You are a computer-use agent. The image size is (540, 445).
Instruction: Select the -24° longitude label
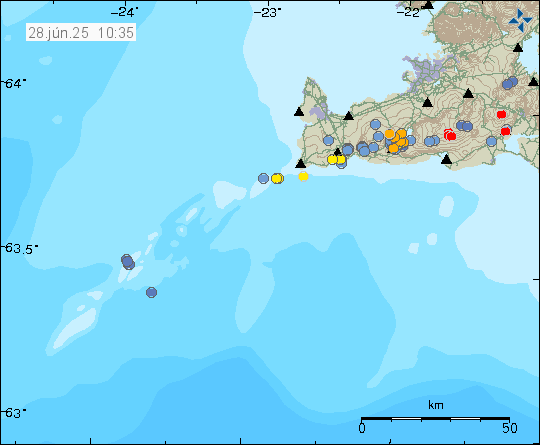tap(124, 12)
